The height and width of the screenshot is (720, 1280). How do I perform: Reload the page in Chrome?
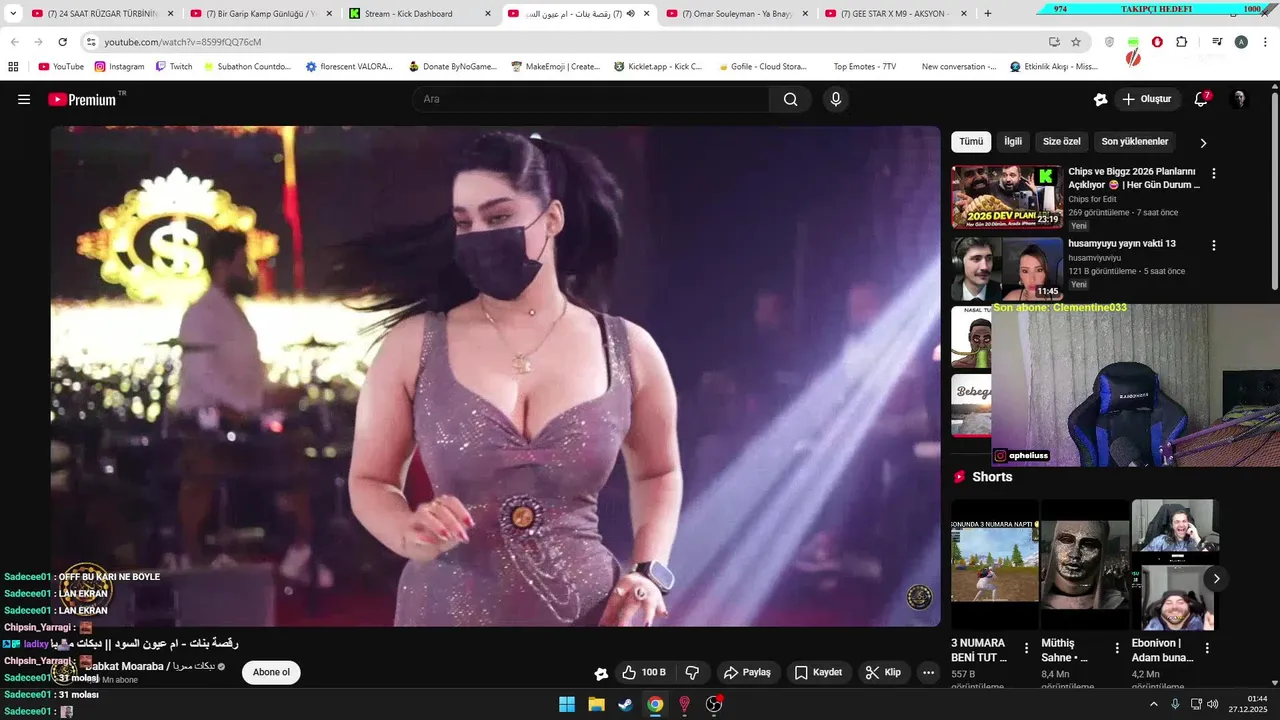(62, 42)
